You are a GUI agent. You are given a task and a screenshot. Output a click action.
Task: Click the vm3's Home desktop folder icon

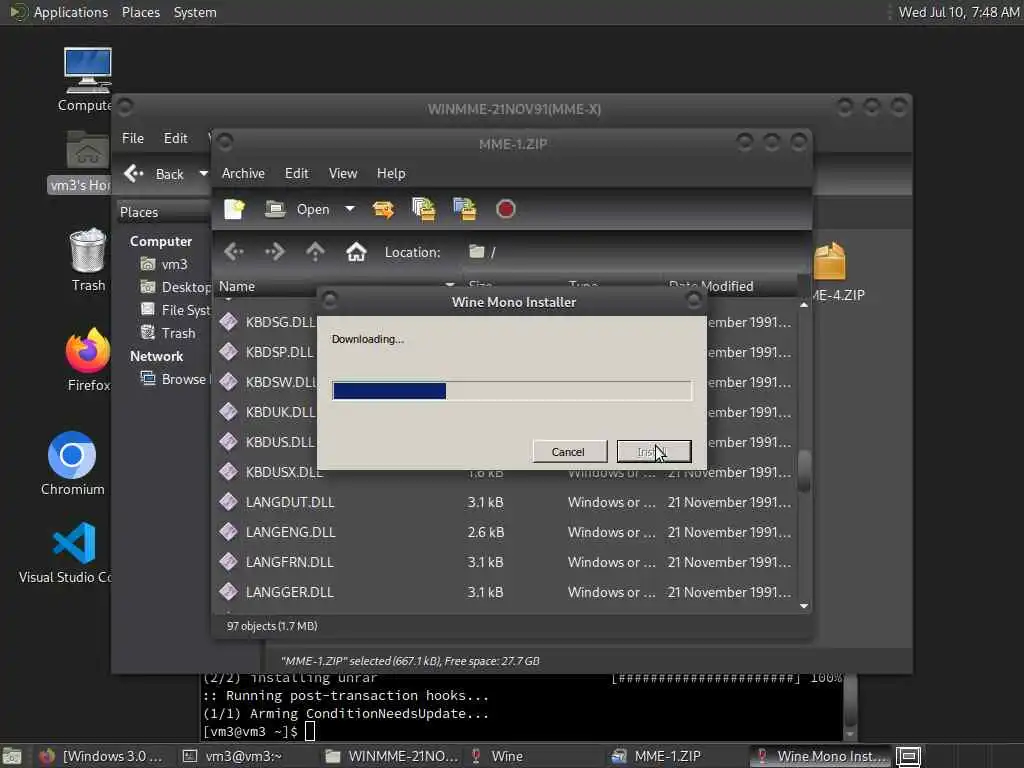click(88, 150)
